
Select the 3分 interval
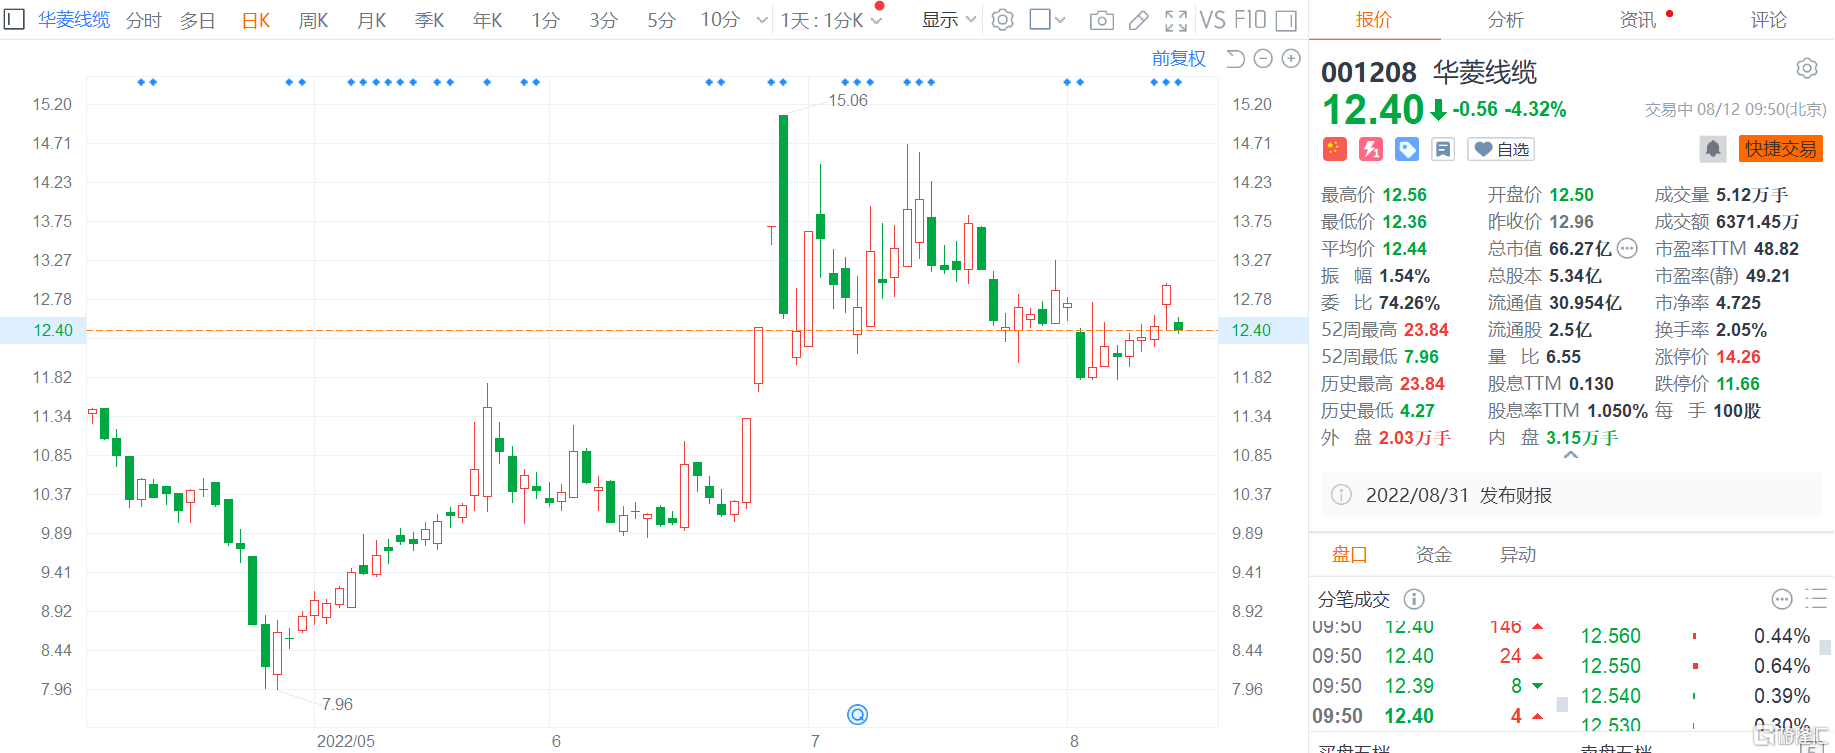tap(604, 20)
